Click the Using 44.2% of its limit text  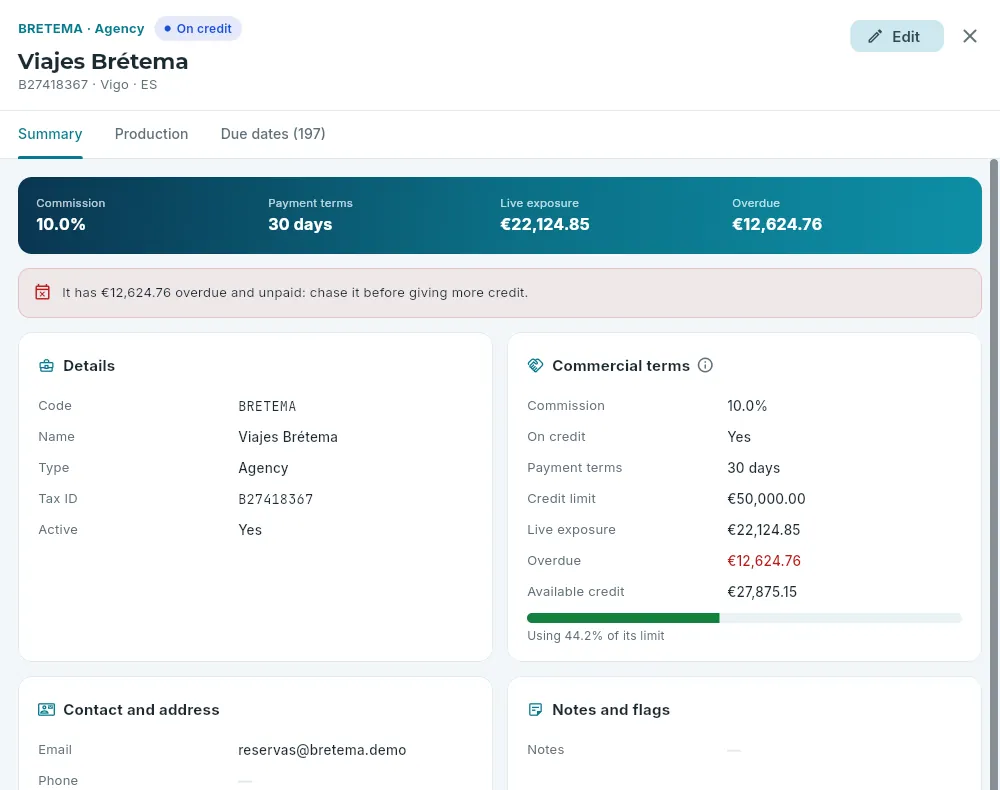[x=596, y=636]
